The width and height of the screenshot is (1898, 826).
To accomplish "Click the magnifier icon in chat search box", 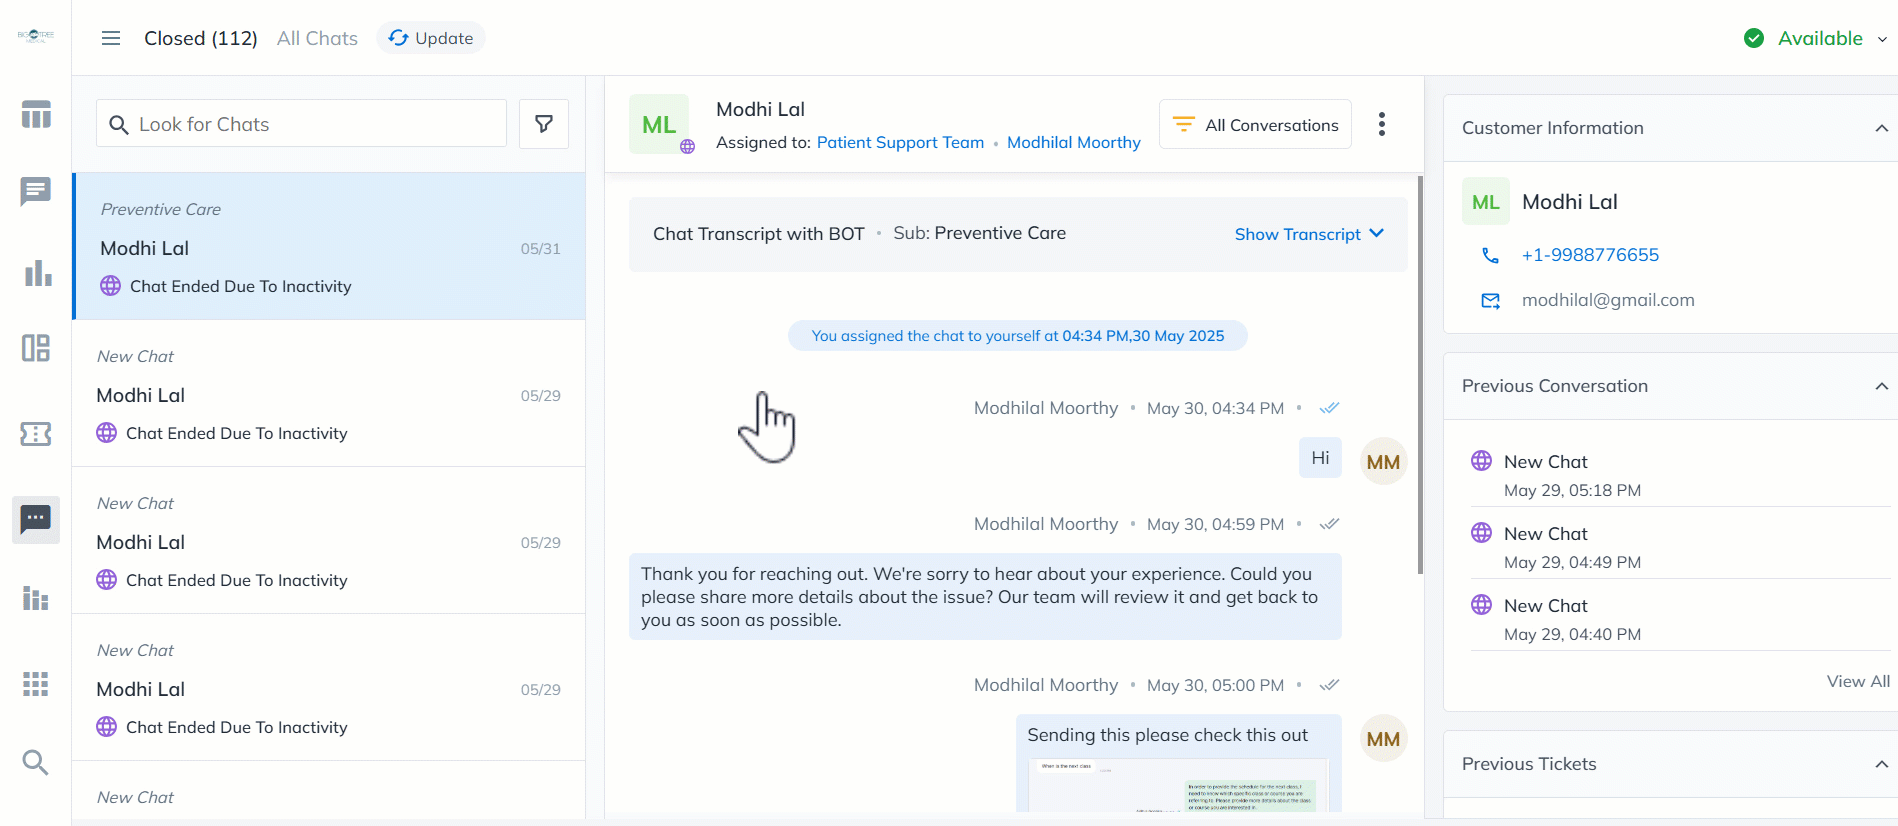I will click(119, 125).
